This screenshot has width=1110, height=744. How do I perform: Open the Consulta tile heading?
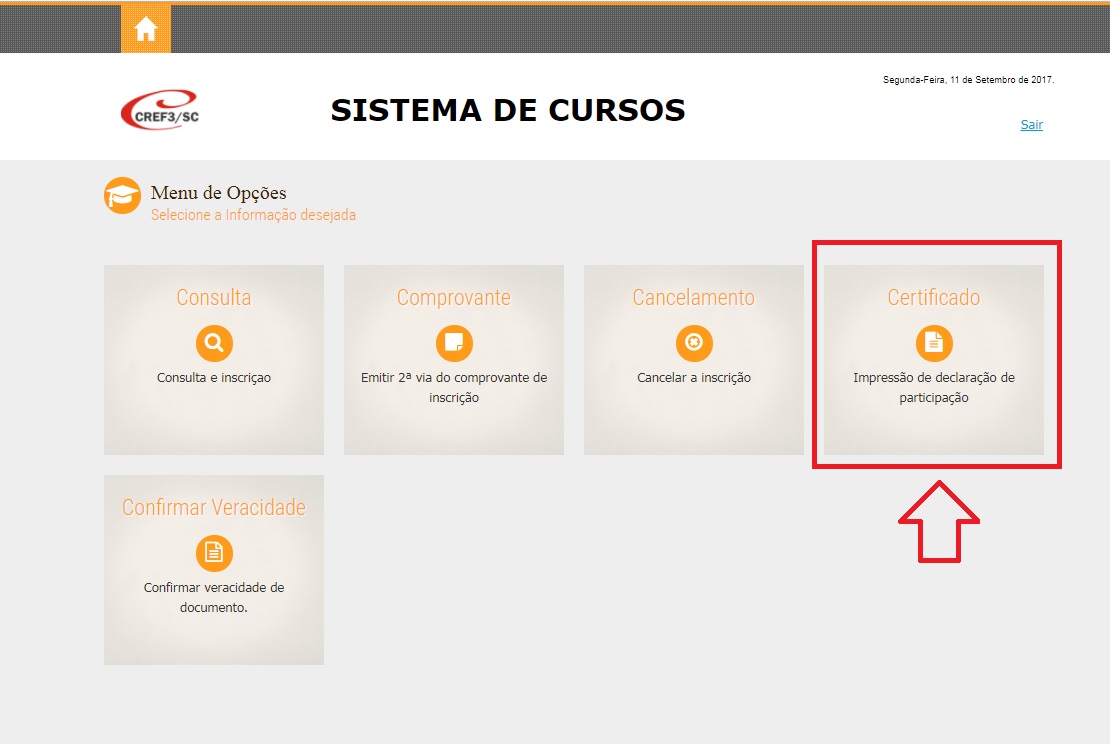click(x=214, y=298)
